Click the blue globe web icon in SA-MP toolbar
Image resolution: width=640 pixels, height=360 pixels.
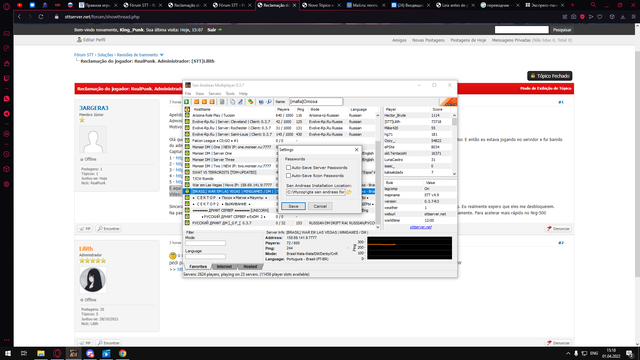click(x=261, y=102)
